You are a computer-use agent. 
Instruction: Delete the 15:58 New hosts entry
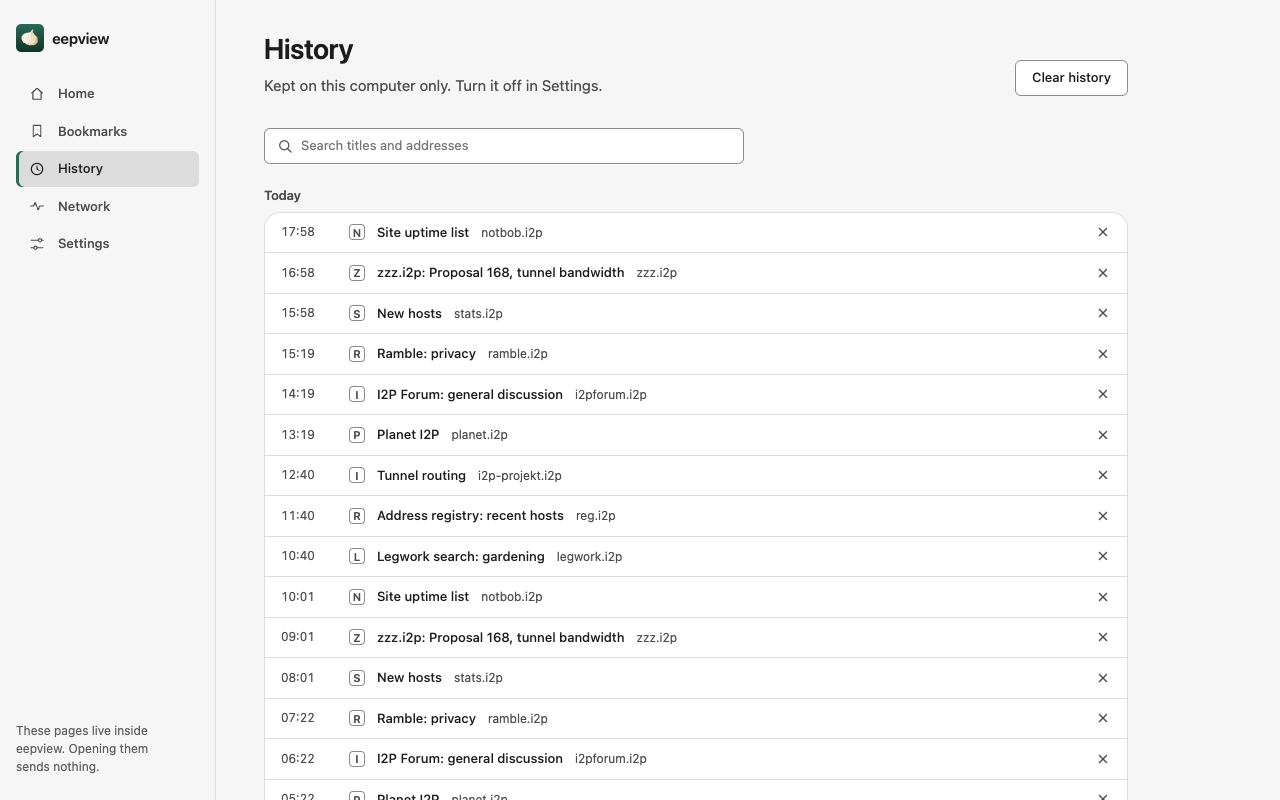1103,313
